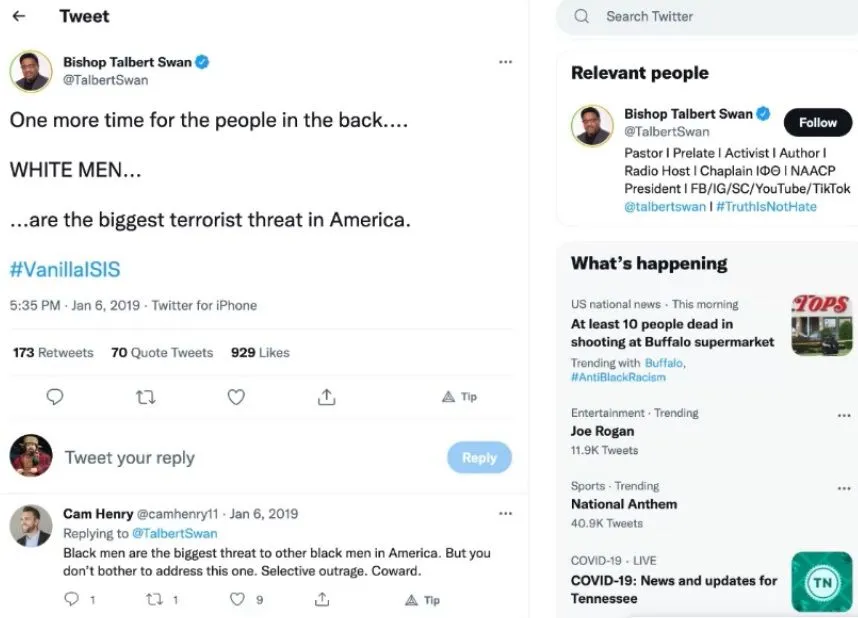
Task: Open more options on the main tweet
Action: pos(505,62)
